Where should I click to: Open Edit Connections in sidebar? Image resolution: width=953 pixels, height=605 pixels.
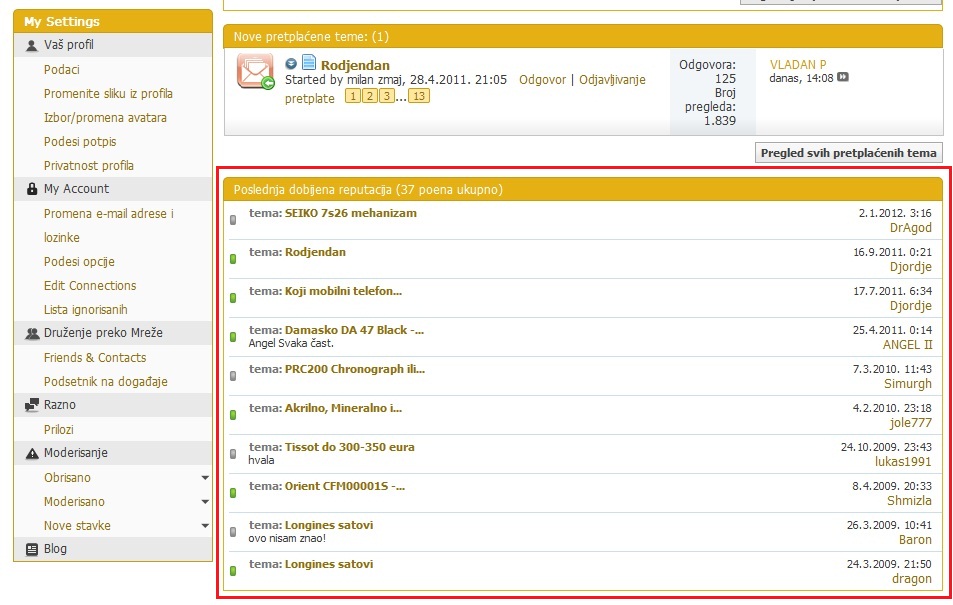(x=90, y=286)
